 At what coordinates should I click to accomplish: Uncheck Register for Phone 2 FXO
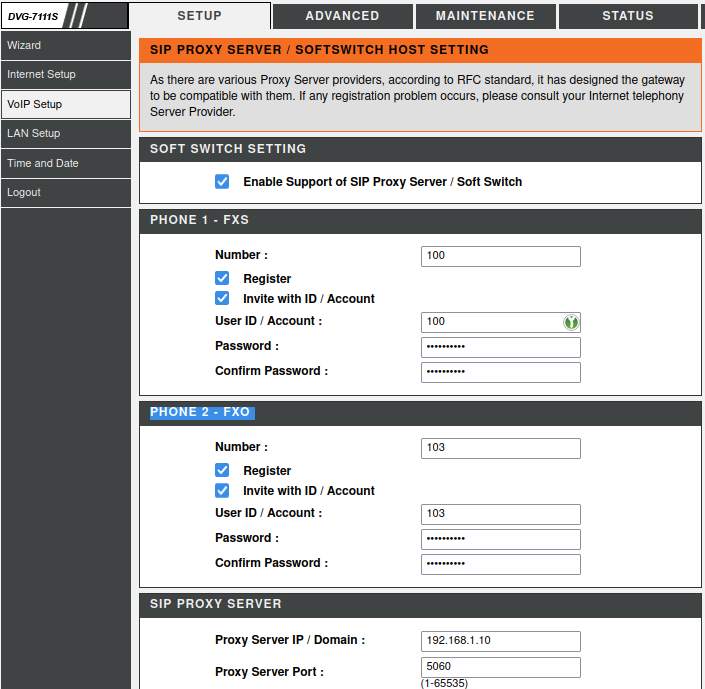pyautogui.click(x=222, y=471)
